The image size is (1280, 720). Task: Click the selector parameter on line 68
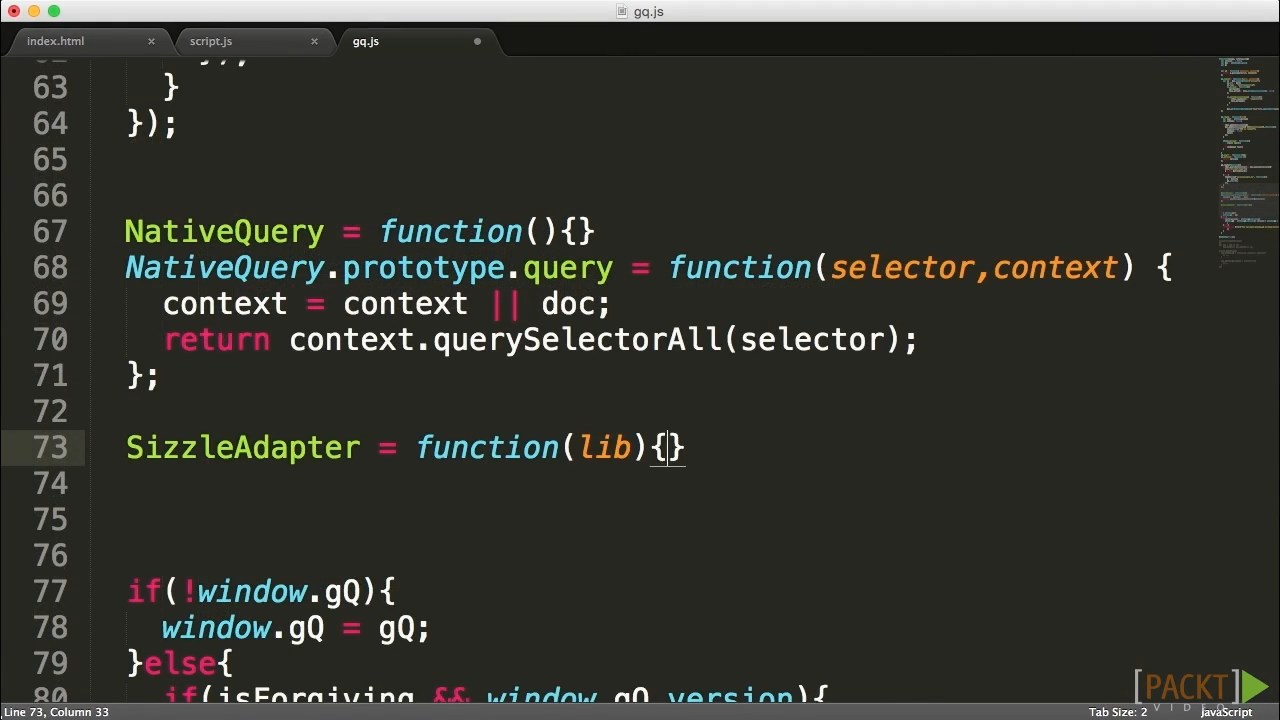902,268
